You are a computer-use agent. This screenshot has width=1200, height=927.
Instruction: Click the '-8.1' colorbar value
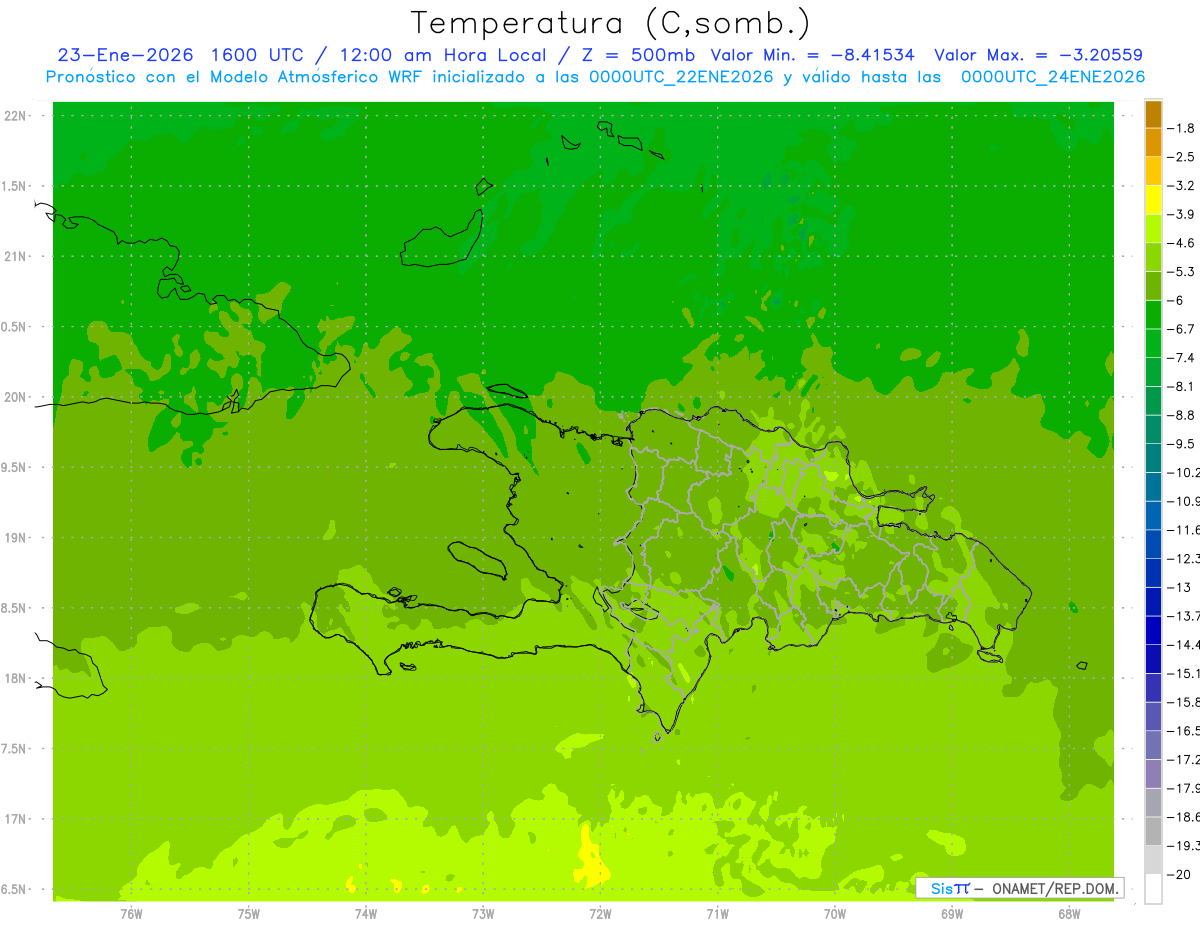tap(1183, 386)
